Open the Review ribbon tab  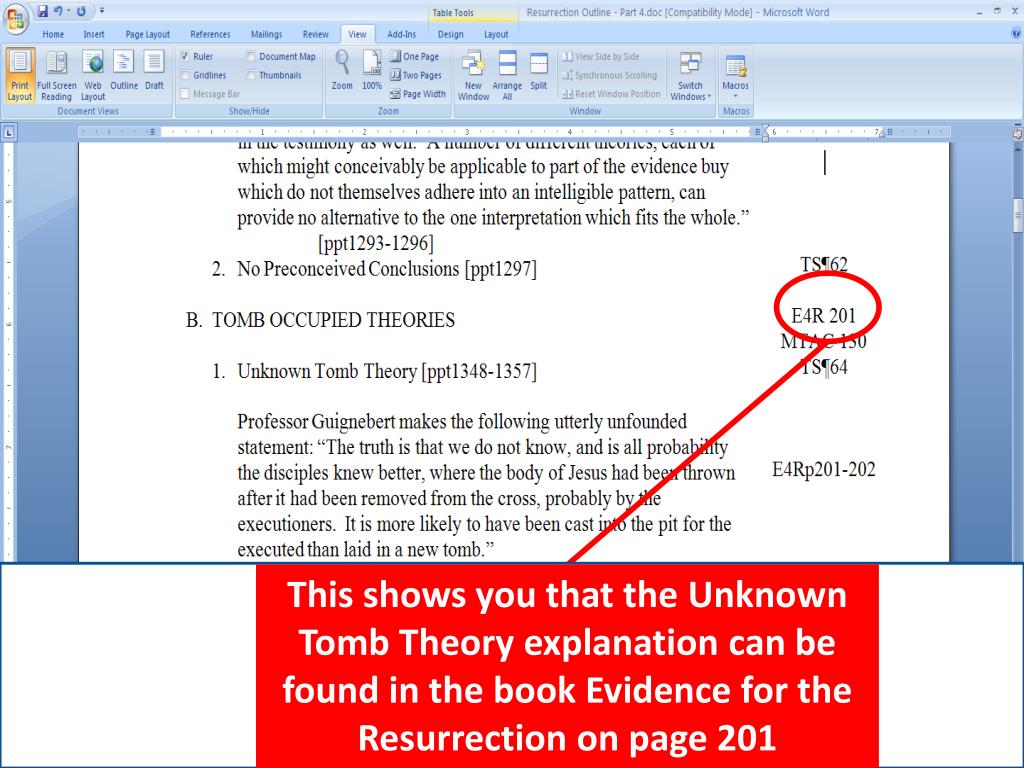(x=315, y=34)
